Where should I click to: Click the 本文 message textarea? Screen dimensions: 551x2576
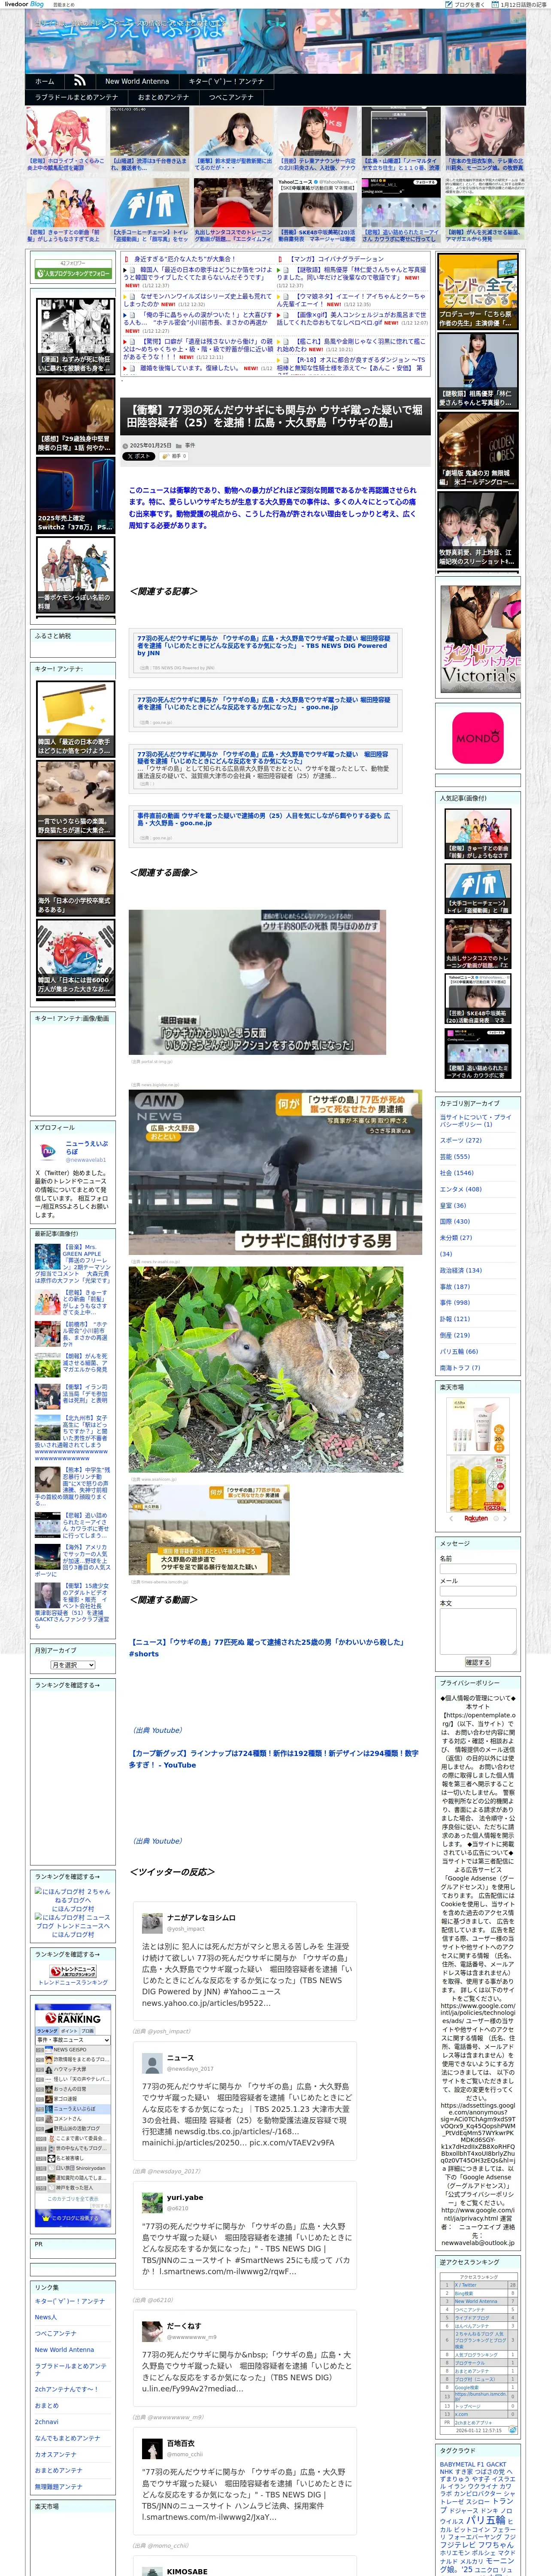tap(477, 1630)
